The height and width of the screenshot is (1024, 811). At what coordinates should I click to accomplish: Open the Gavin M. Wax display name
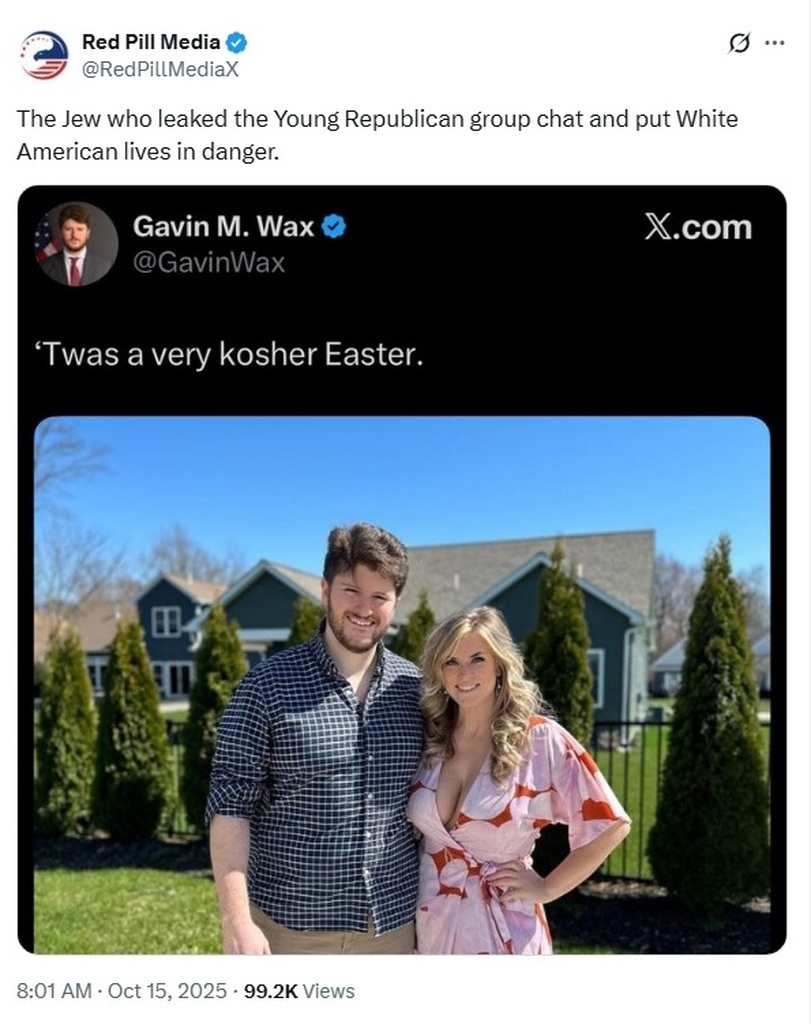[x=223, y=227]
